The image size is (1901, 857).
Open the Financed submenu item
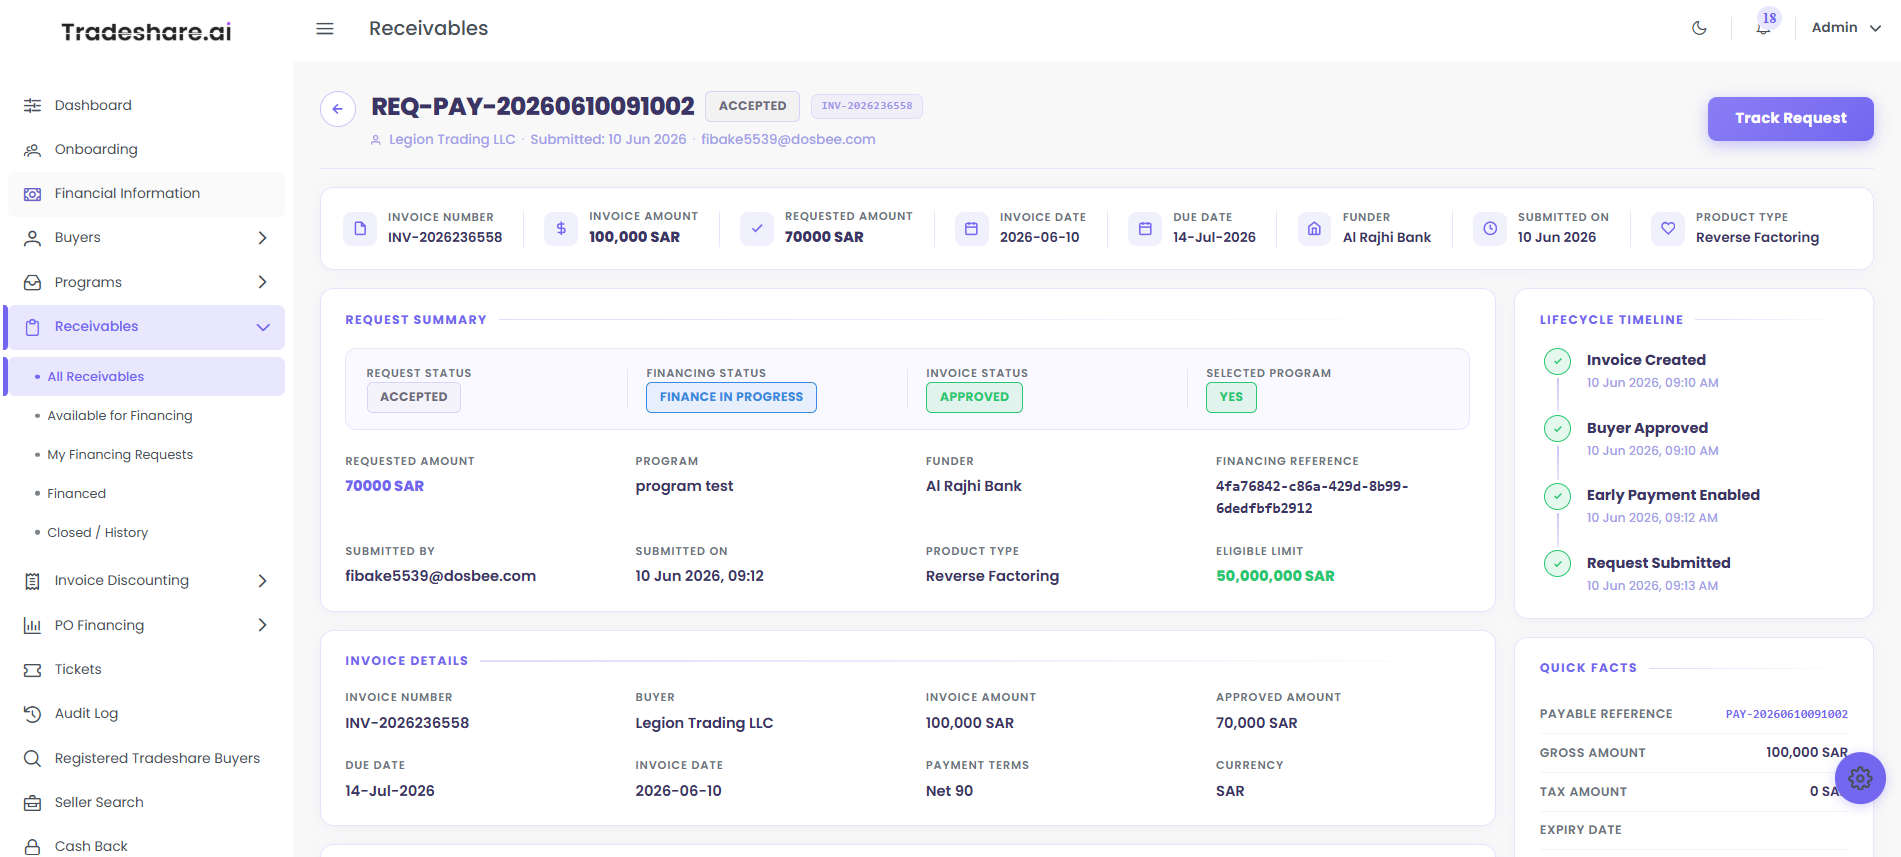pyautogui.click(x=76, y=494)
